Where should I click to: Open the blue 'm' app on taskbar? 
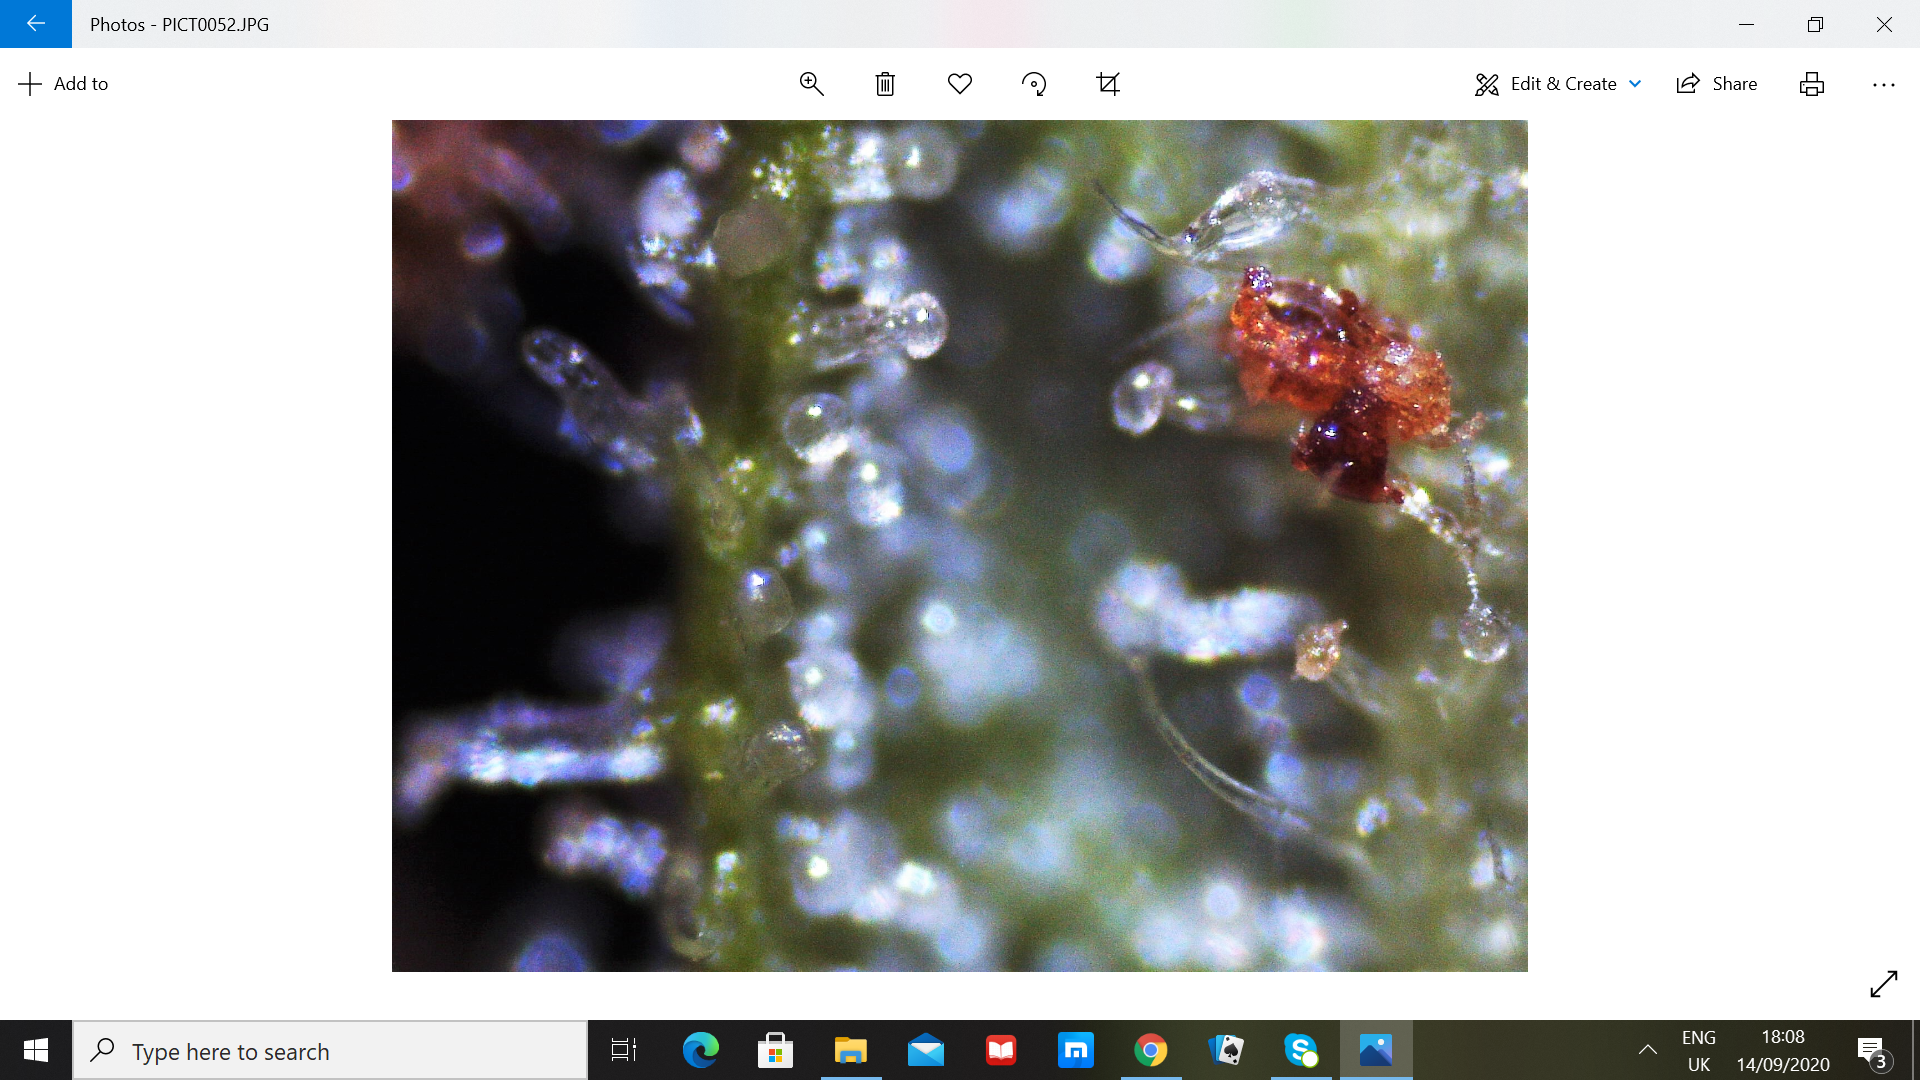coord(1076,1050)
